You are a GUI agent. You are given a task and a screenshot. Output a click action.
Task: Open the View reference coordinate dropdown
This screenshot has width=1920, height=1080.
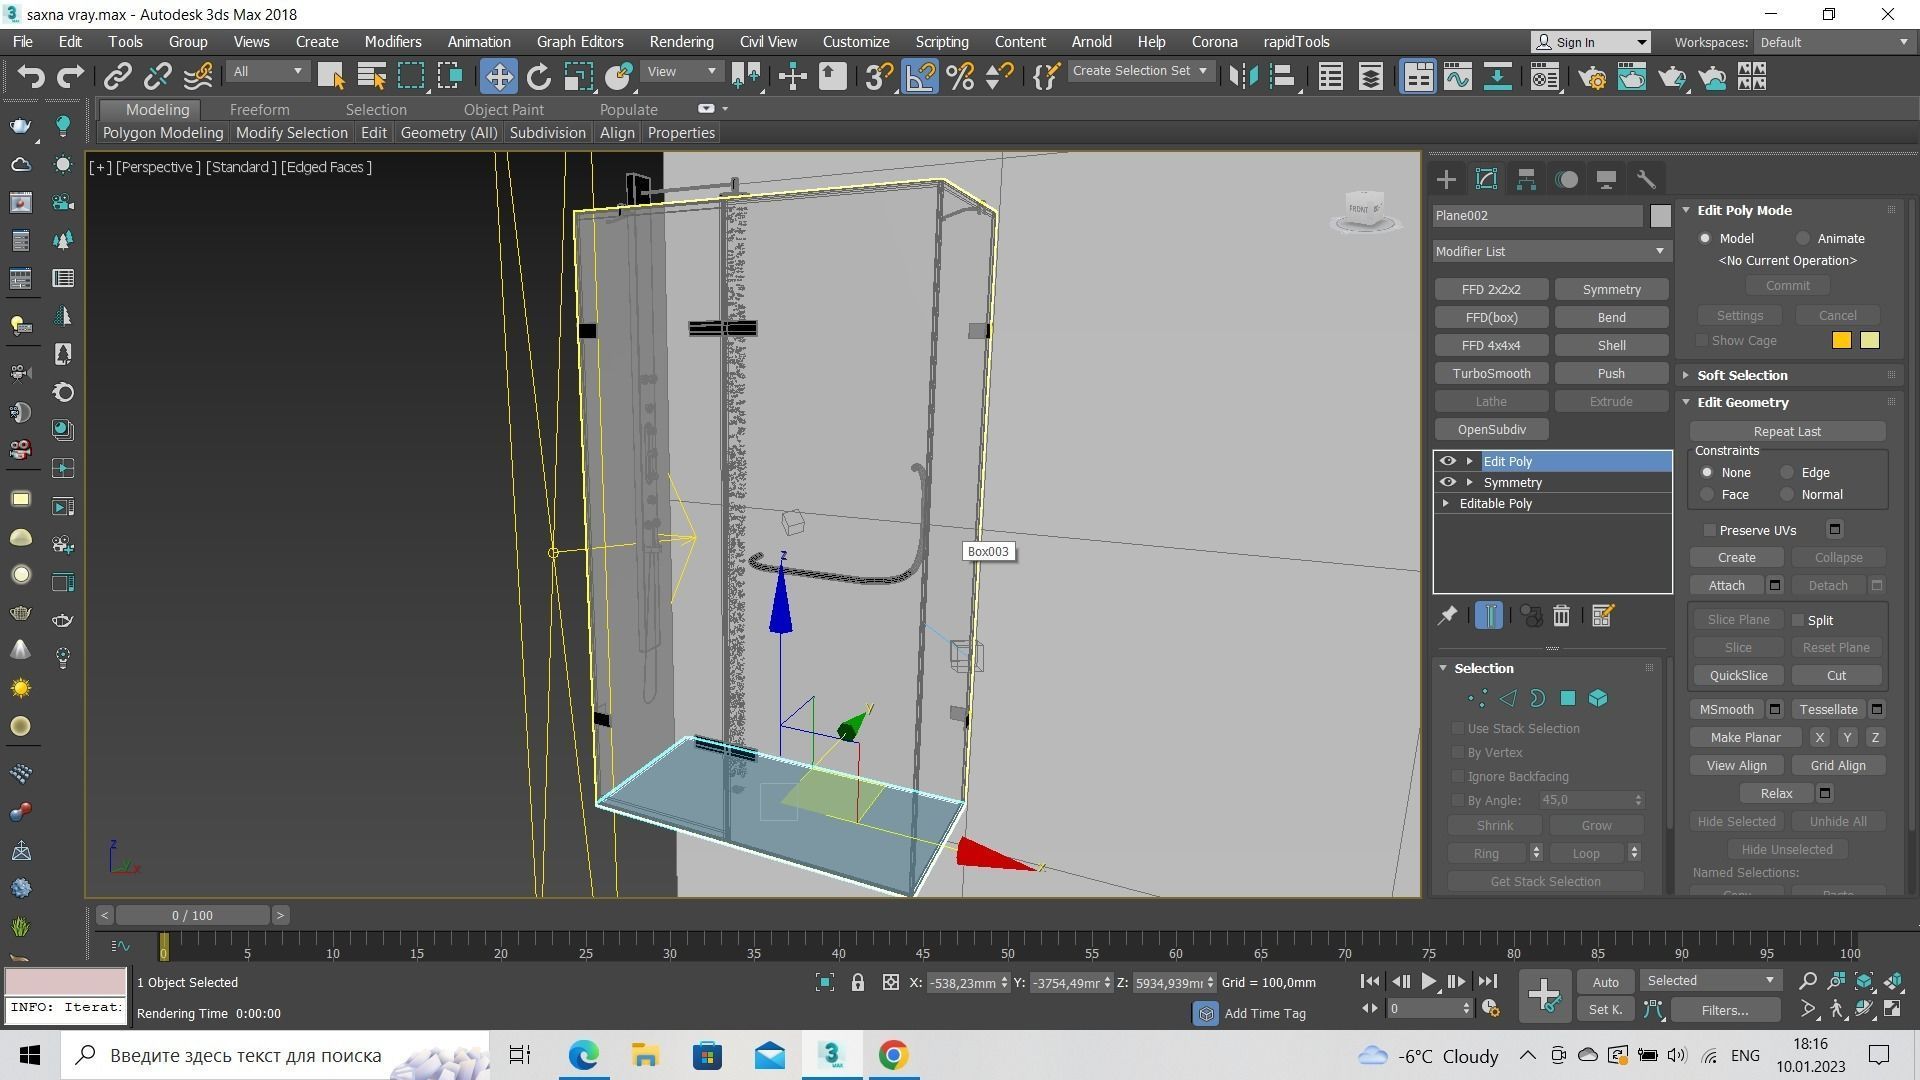click(682, 71)
